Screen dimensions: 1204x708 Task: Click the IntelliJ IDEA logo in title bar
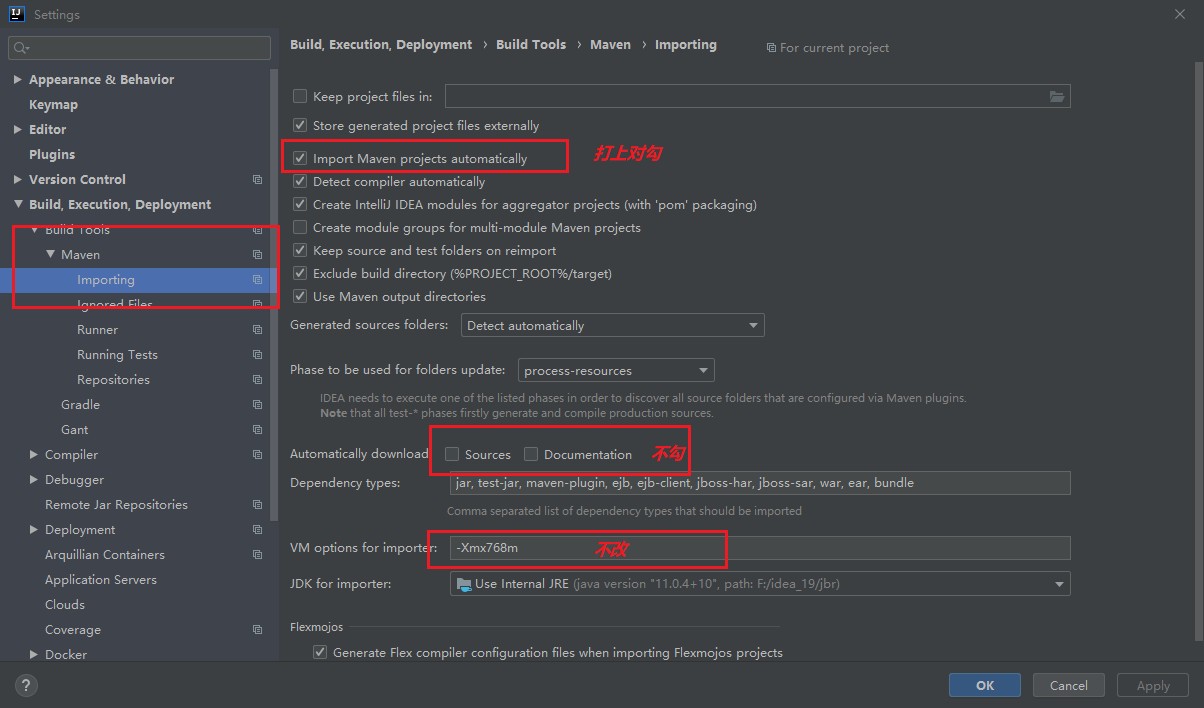tap(17, 15)
